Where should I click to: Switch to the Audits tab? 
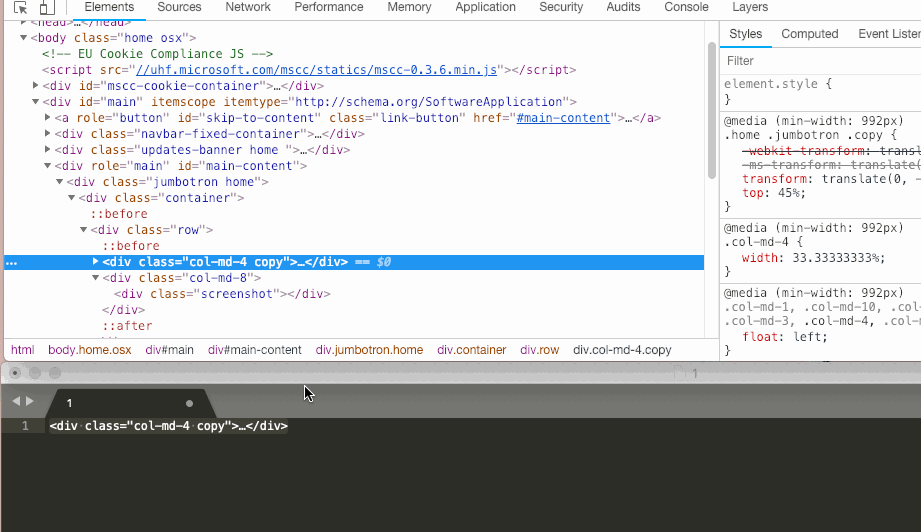pyautogui.click(x=623, y=7)
